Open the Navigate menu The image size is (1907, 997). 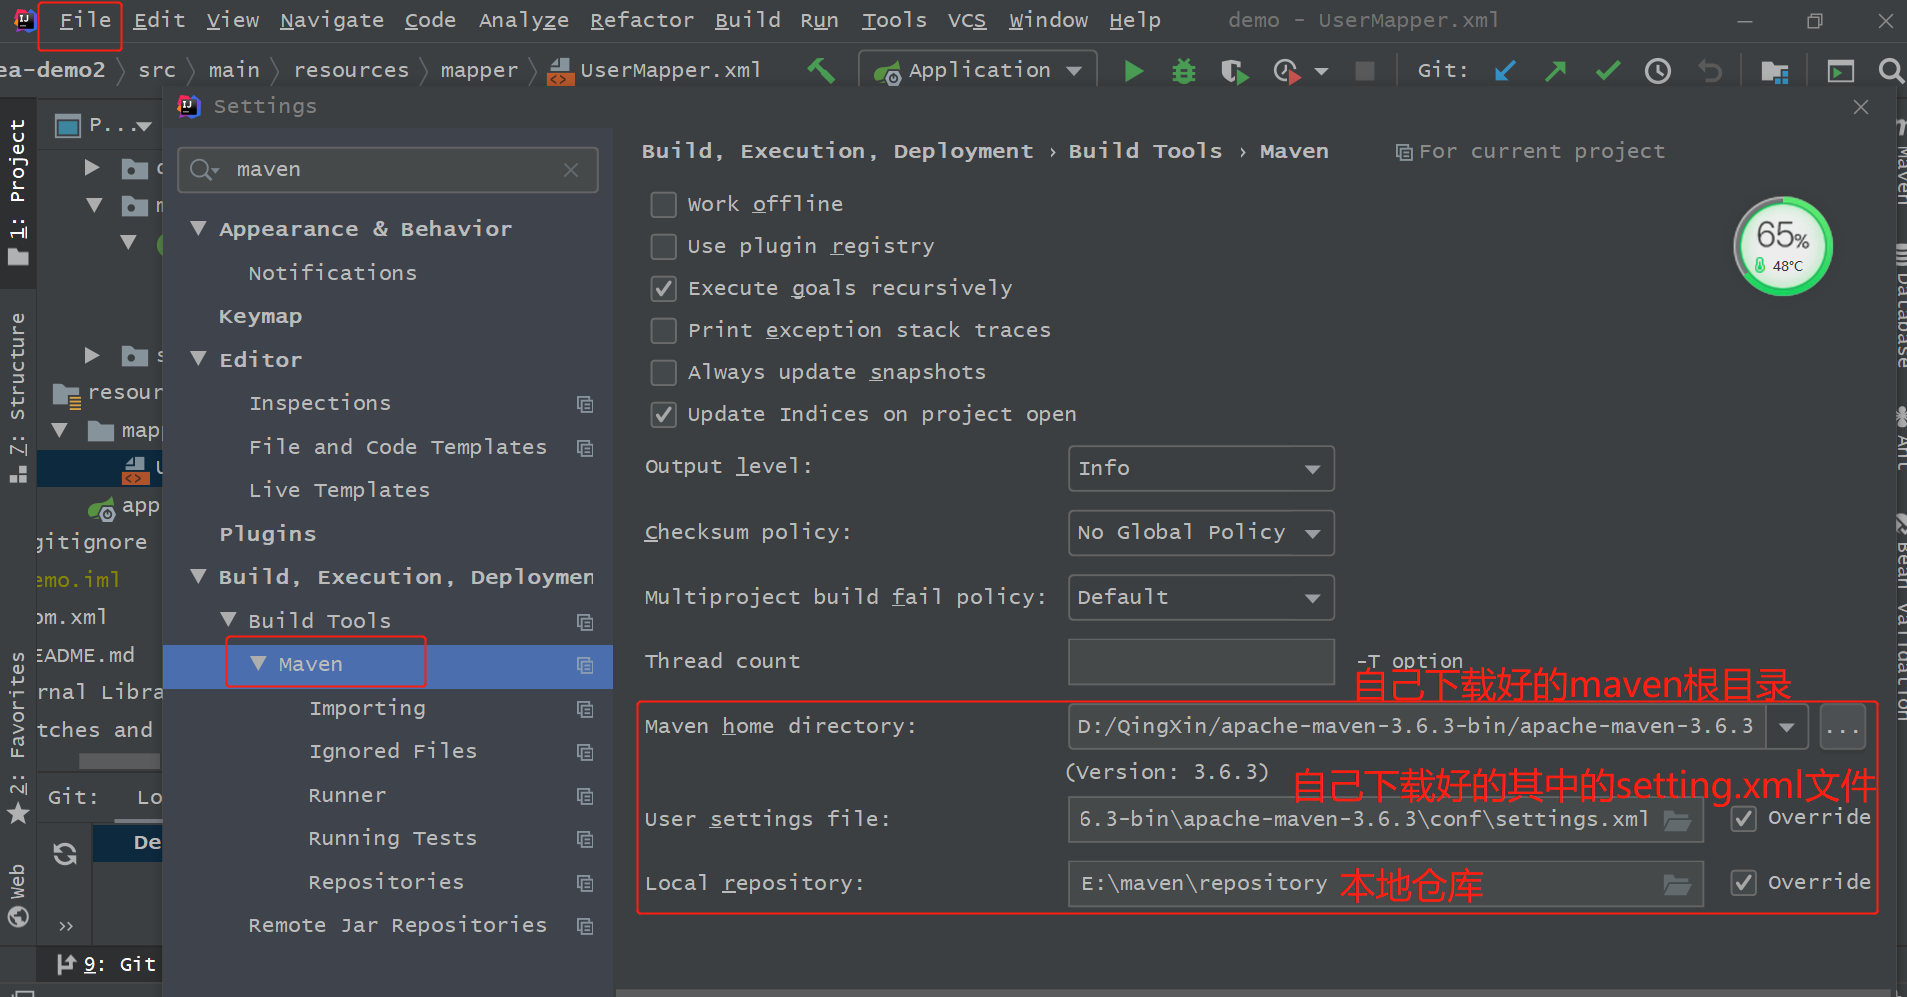pos(331,21)
